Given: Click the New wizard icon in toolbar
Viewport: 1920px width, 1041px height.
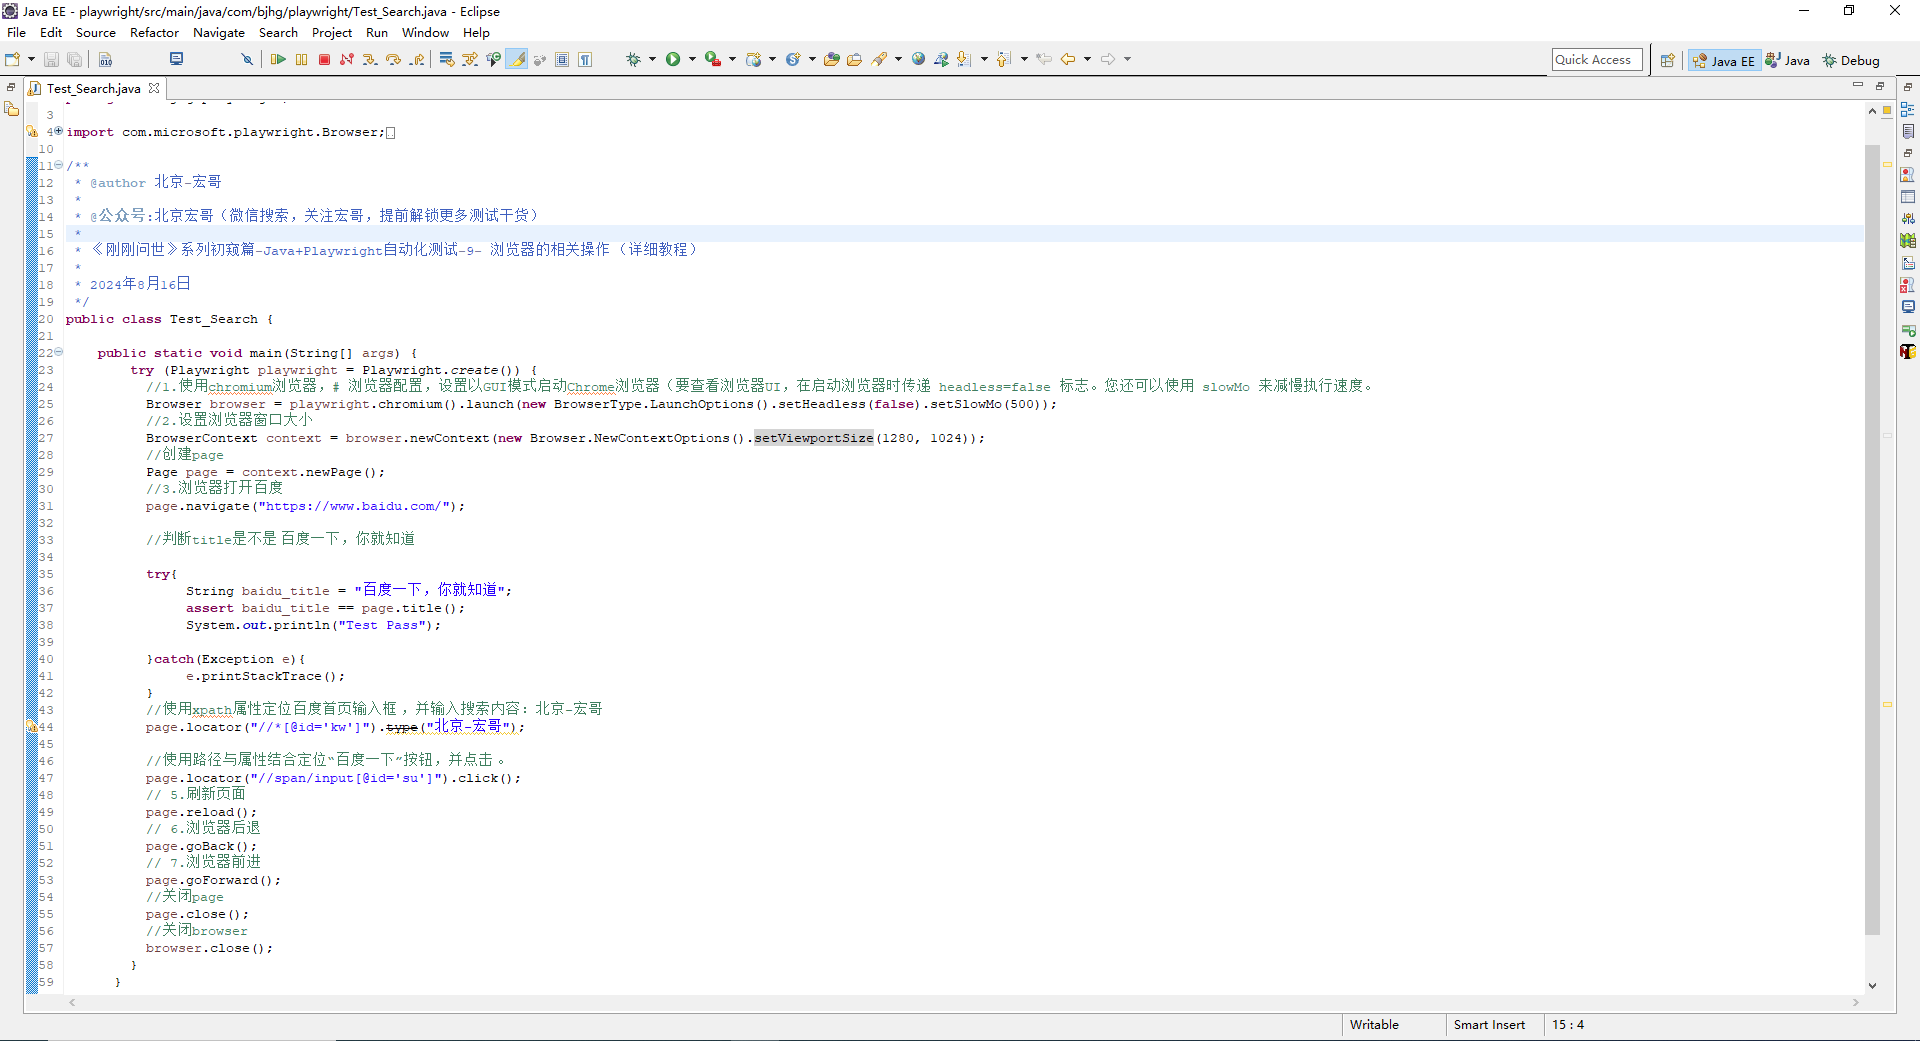Looking at the screenshot, I should pyautogui.click(x=12, y=60).
